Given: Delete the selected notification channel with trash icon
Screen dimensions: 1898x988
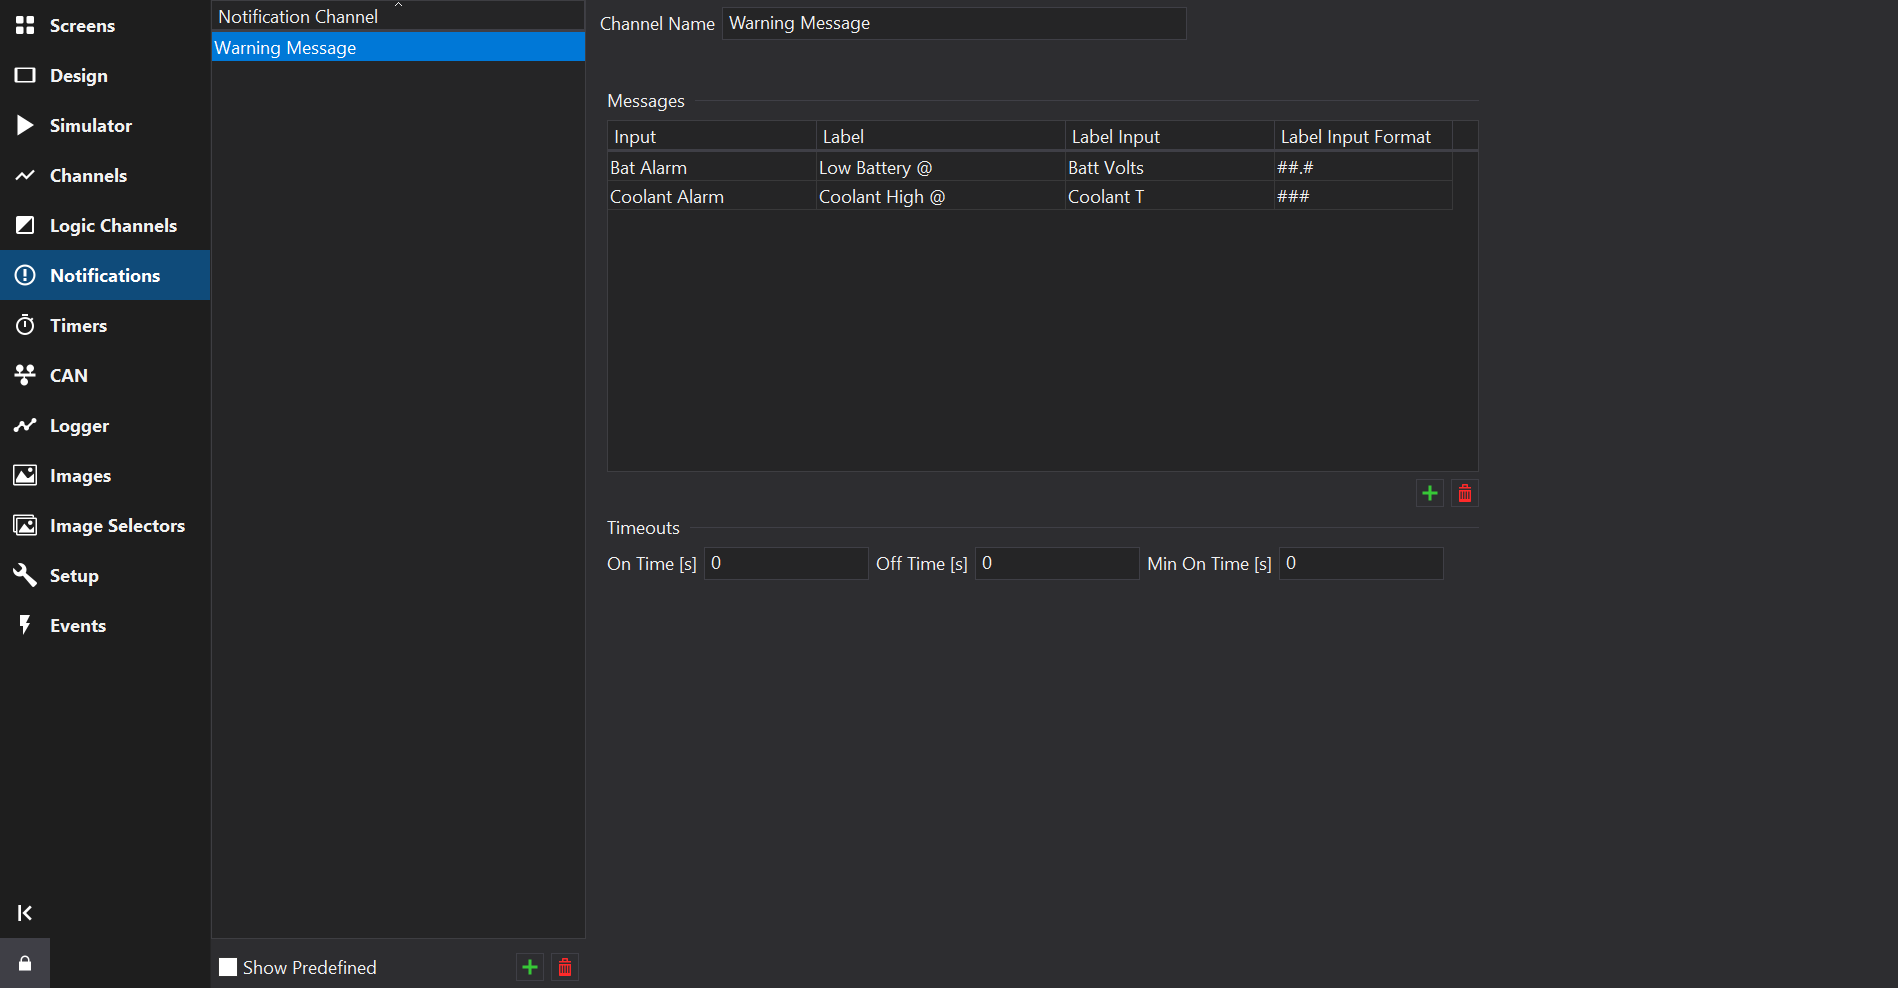Looking at the screenshot, I should click(x=565, y=967).
